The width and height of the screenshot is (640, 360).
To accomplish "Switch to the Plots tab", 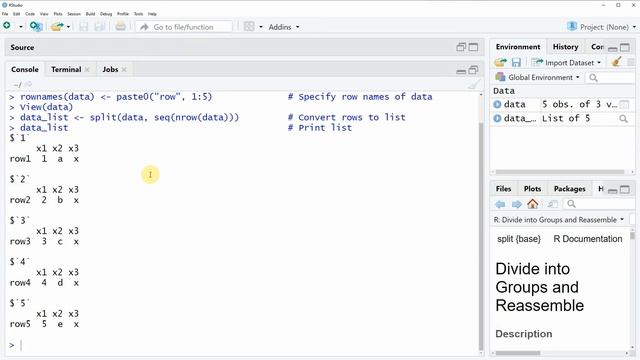I will tap(532, 189).
